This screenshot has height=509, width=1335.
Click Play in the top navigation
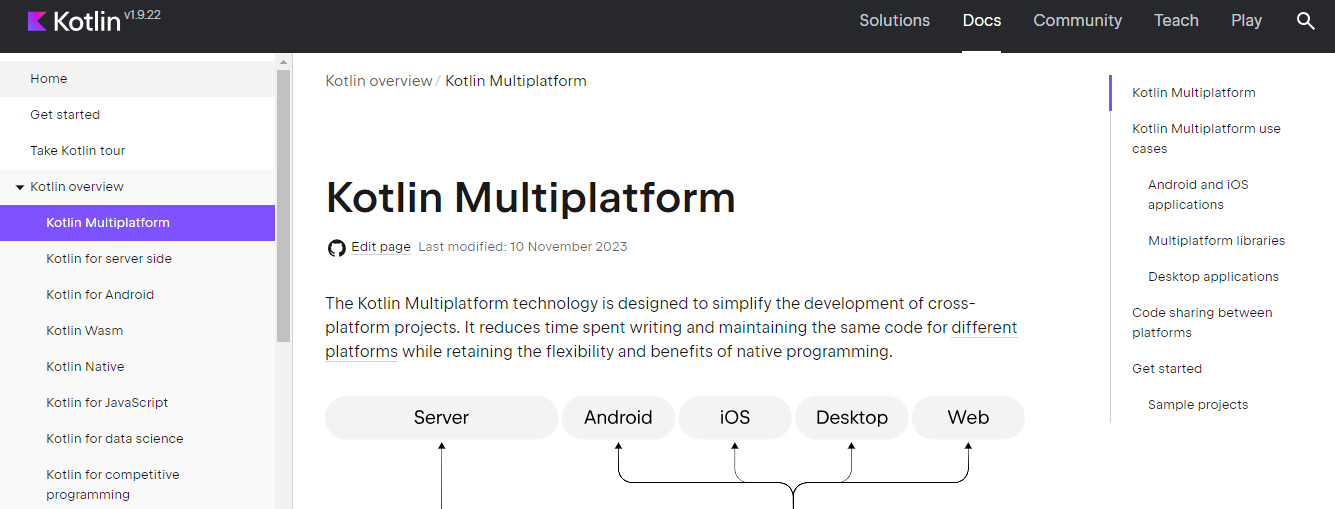point(1246,21)
